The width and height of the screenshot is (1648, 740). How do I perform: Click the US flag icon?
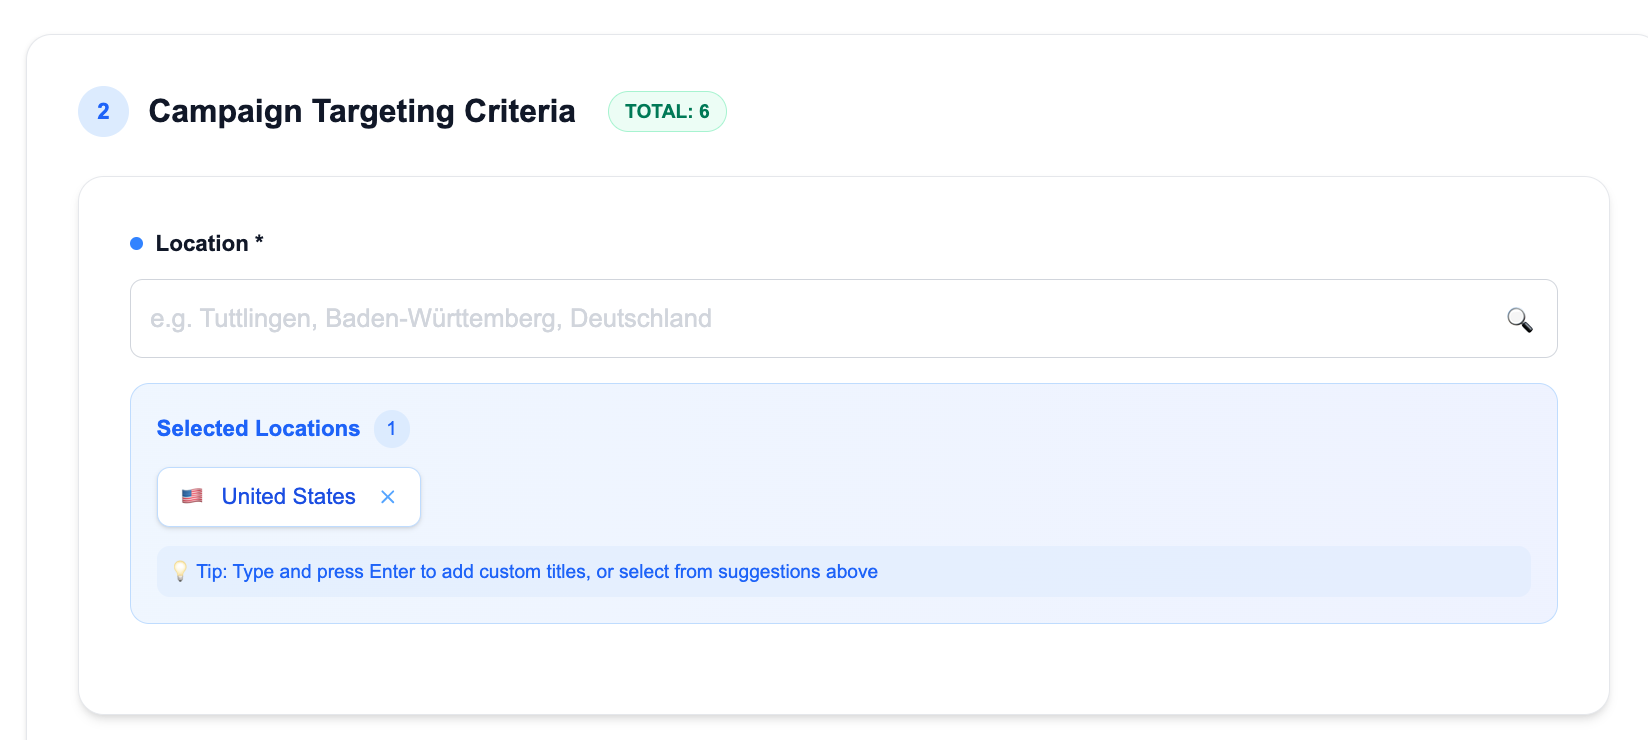pos(192,496)
